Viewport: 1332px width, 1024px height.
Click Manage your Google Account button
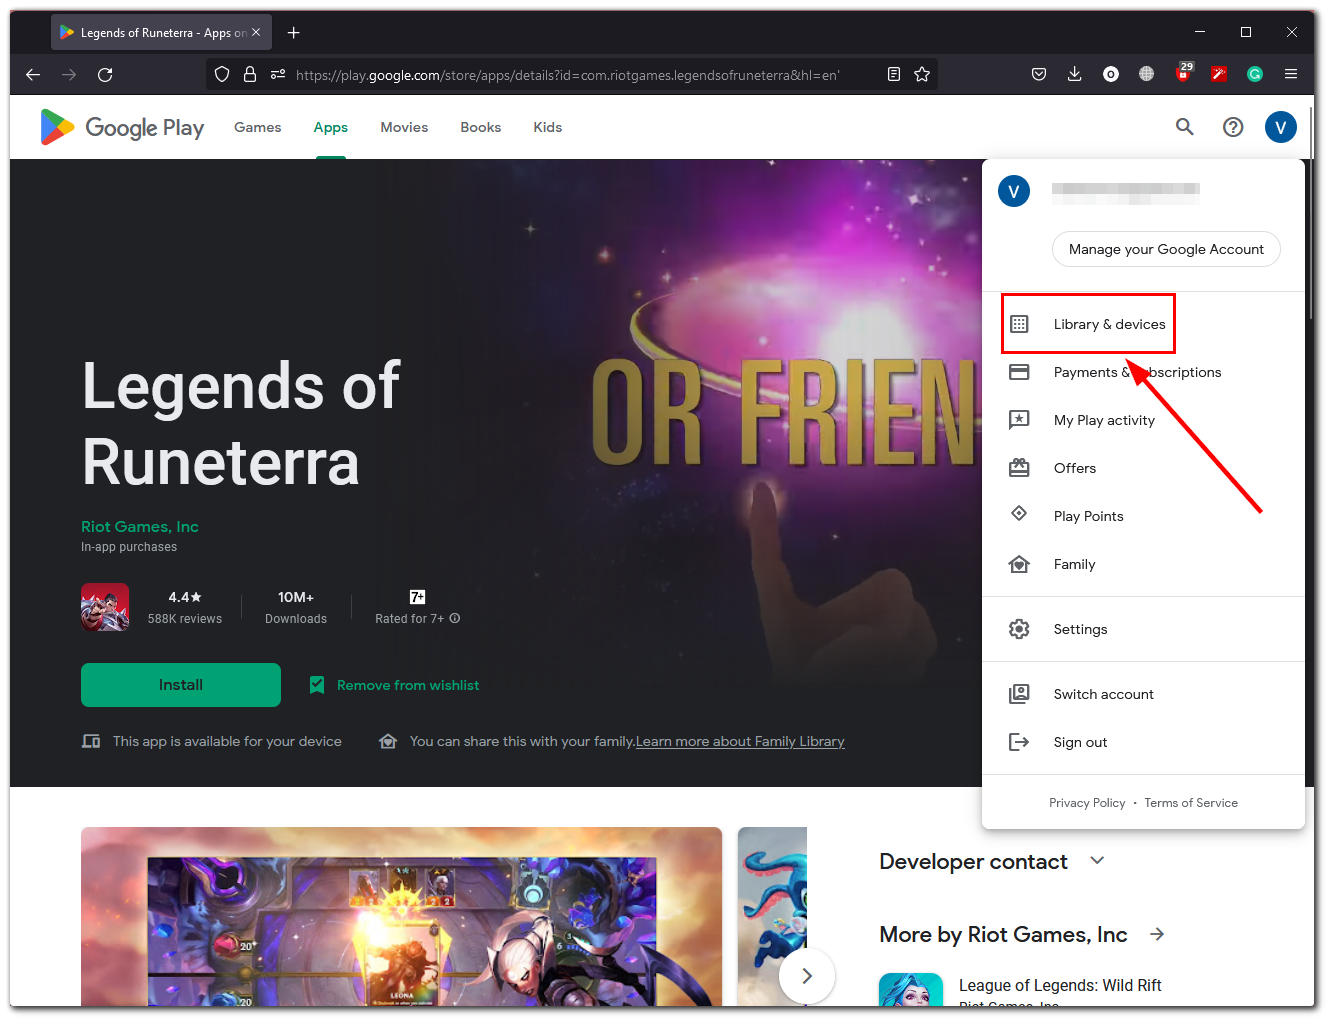(x=1166, y=249)
